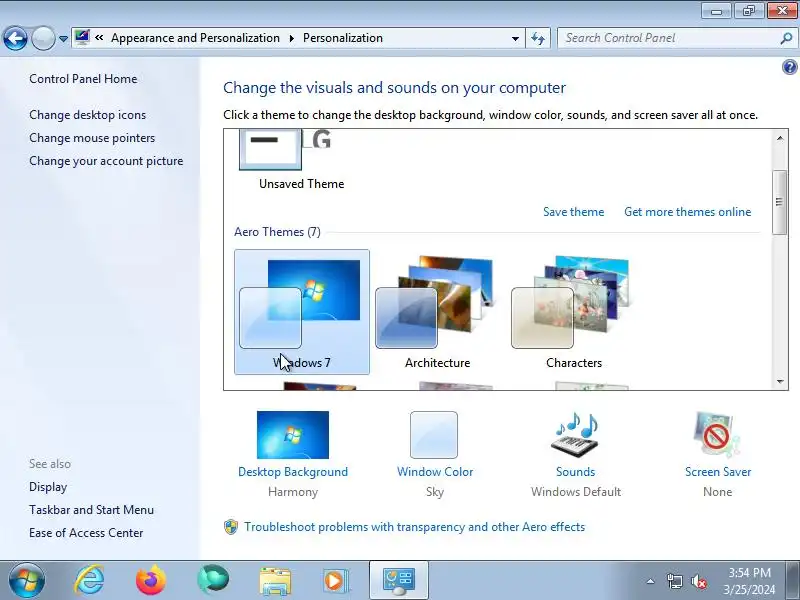800x600 pixels.
Task: Open Troubleshoot problems with transparency link
Action: coord(414,527)
